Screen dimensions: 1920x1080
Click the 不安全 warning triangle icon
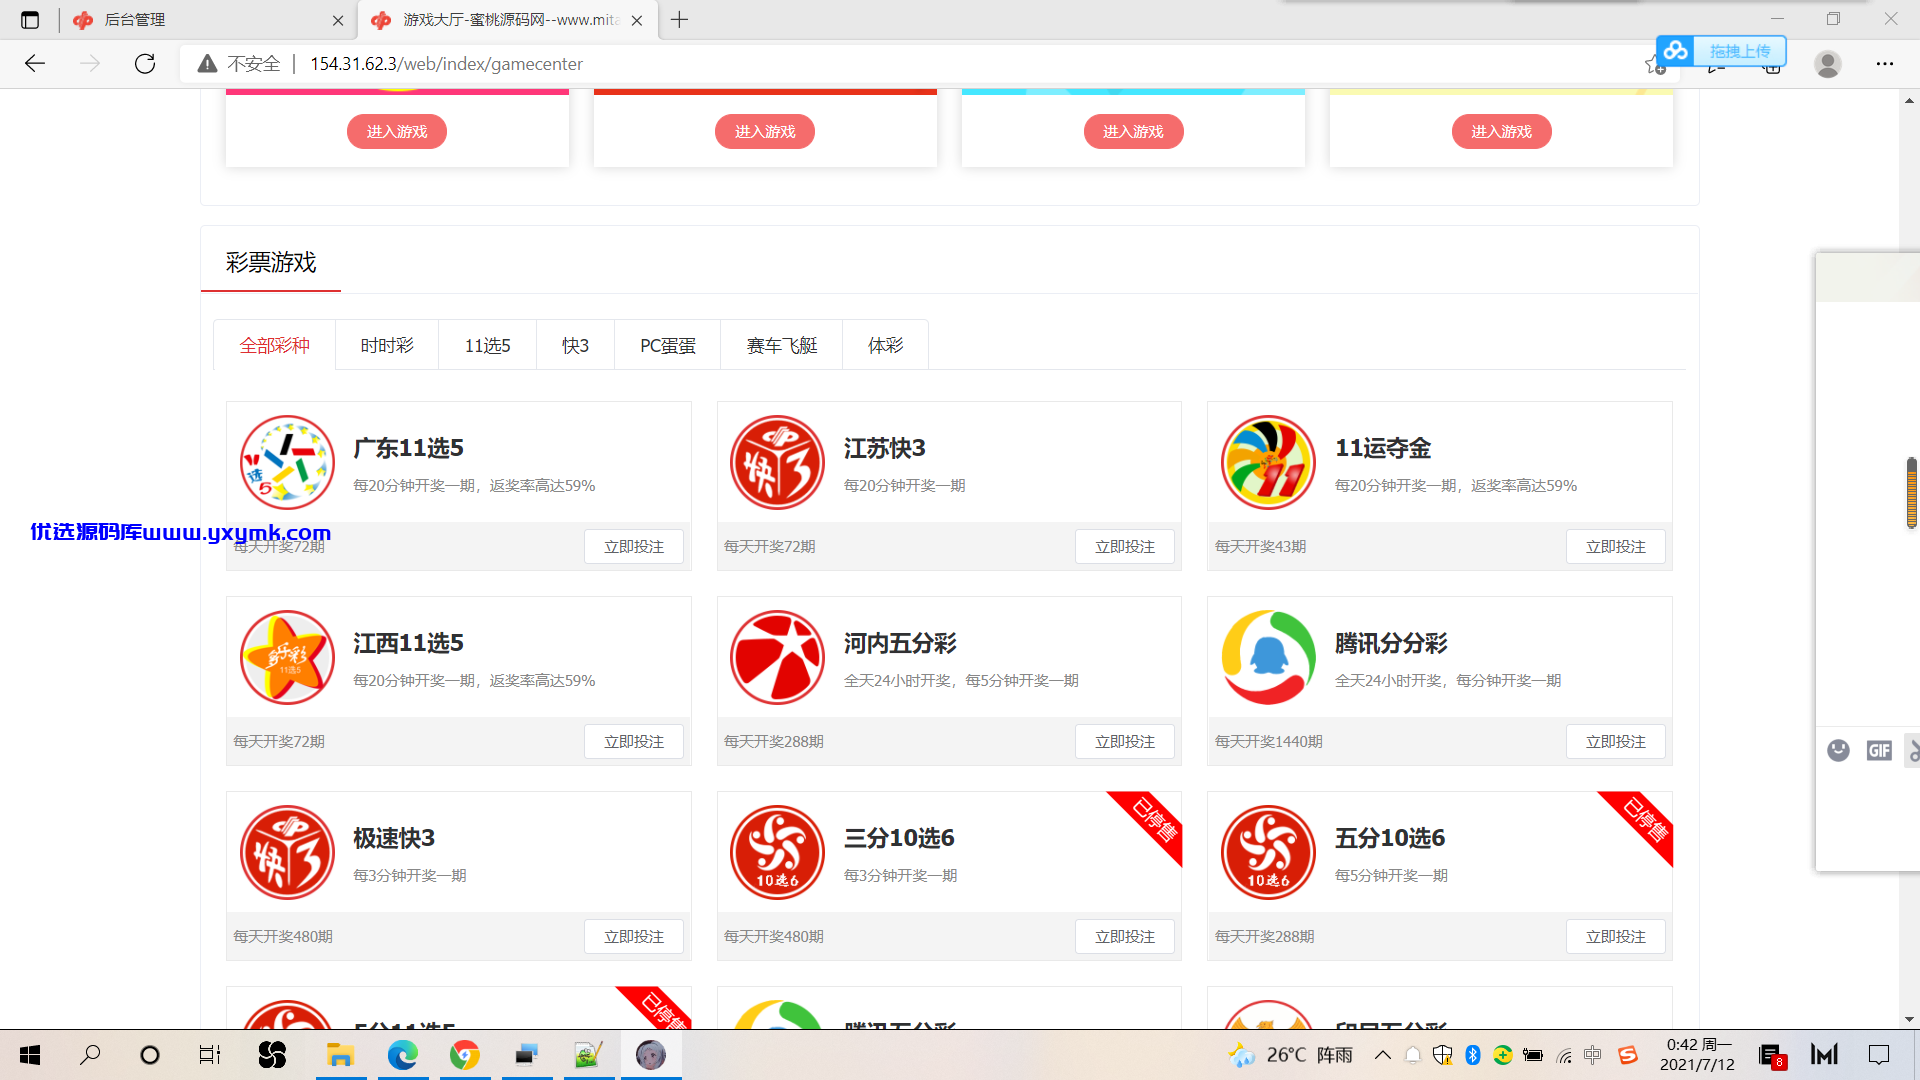207,64
